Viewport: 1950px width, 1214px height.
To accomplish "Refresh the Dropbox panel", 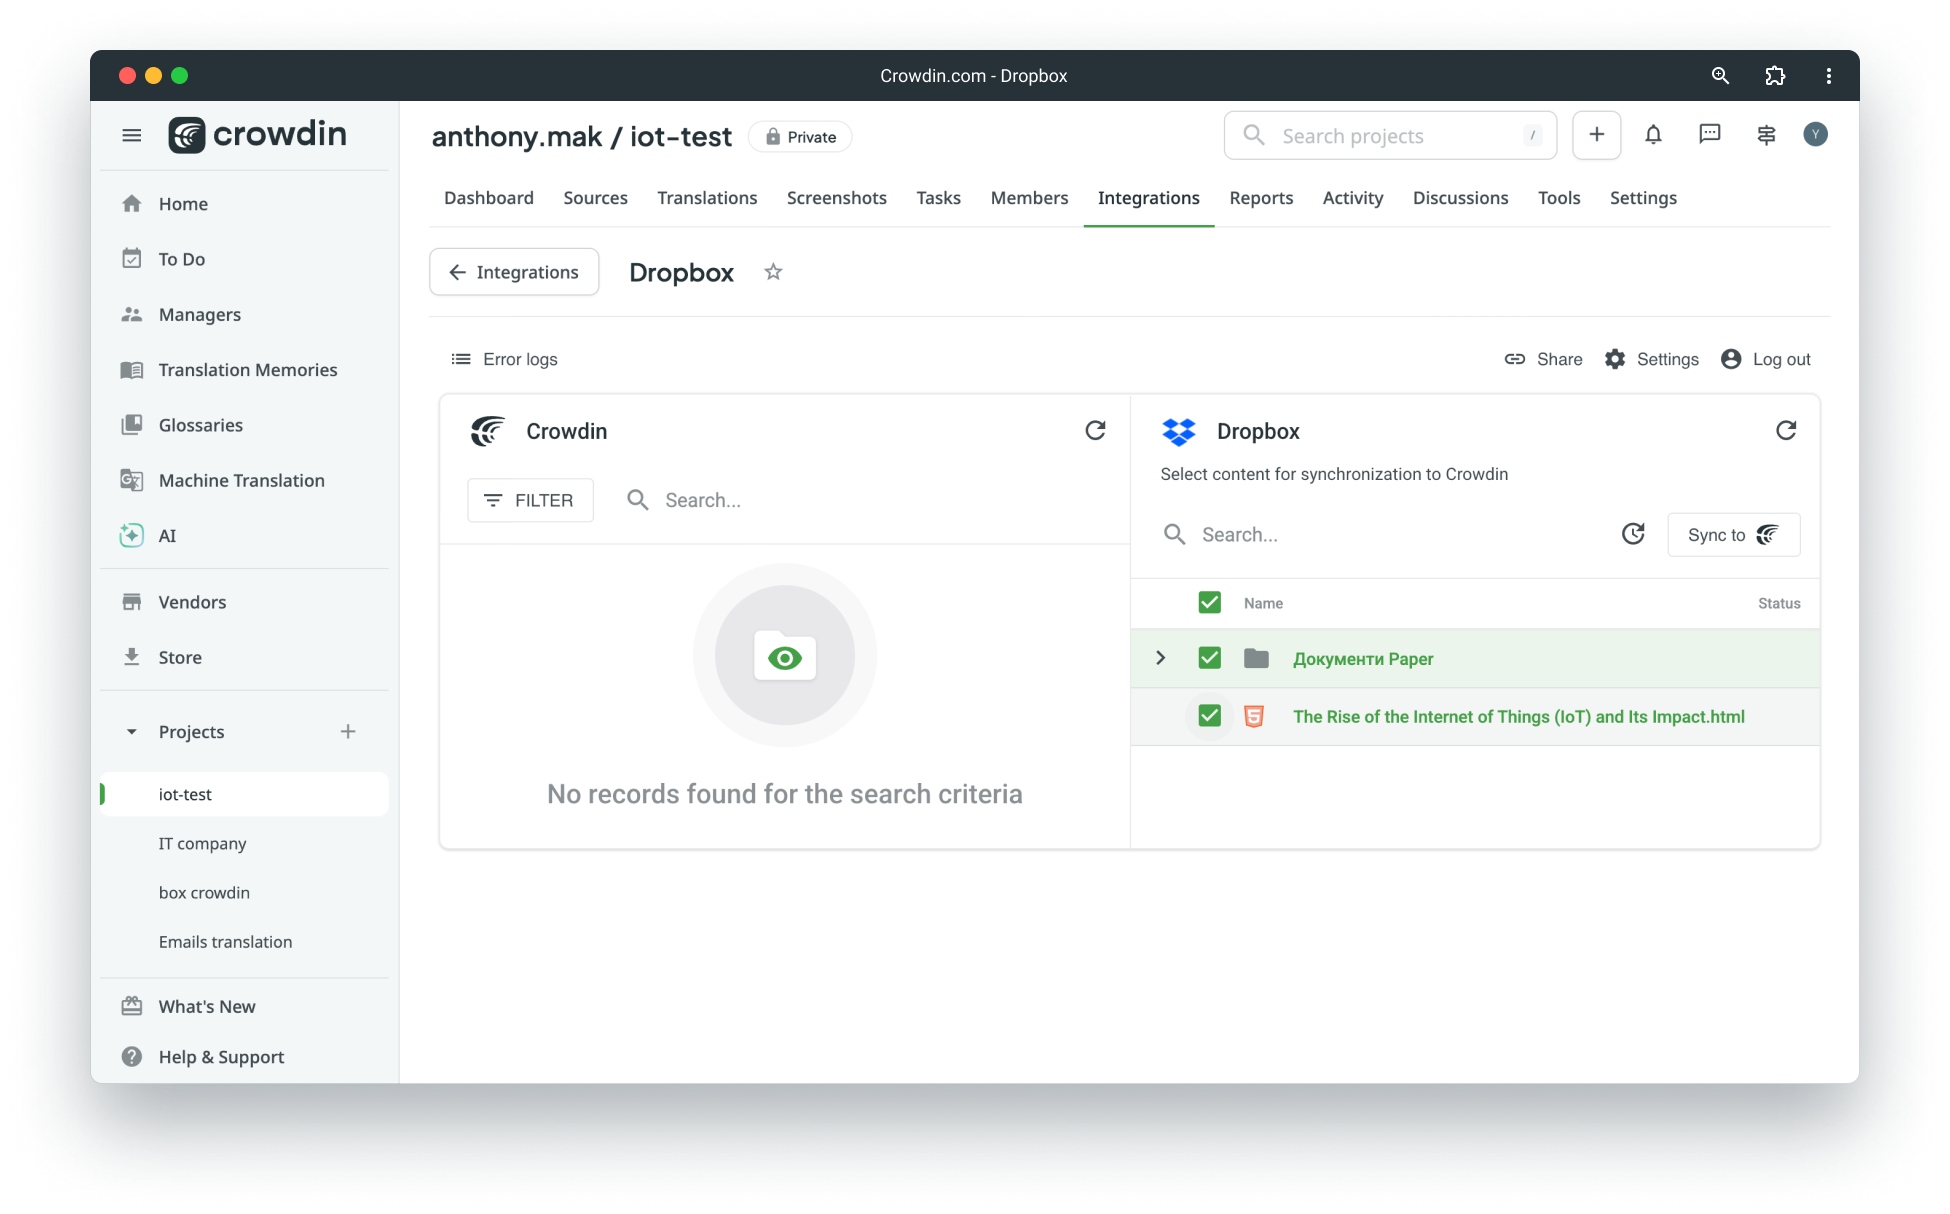I will coord(1786,430).
